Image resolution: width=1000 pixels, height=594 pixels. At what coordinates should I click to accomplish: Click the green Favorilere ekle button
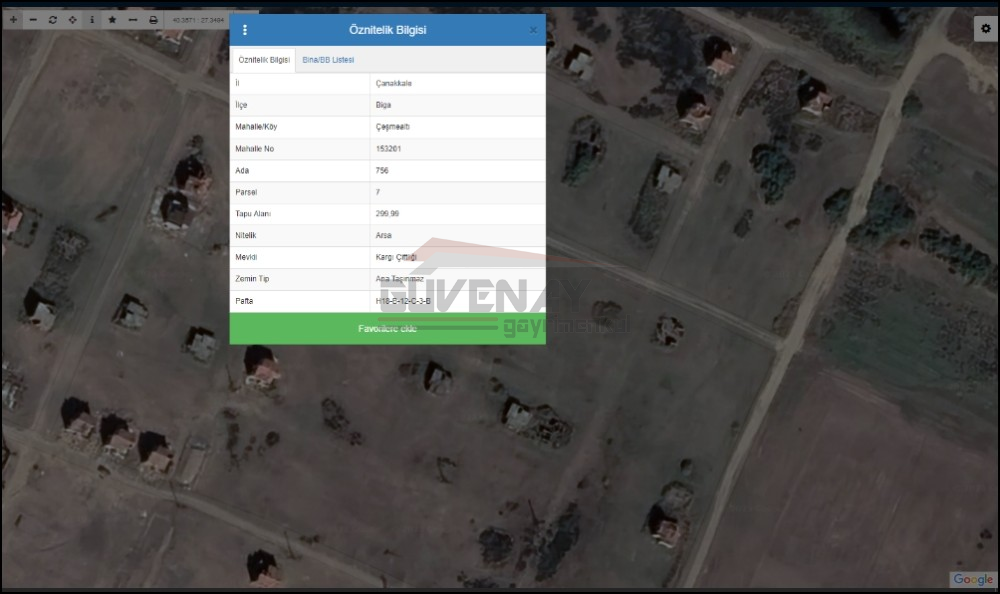click(x=387, y=329)
